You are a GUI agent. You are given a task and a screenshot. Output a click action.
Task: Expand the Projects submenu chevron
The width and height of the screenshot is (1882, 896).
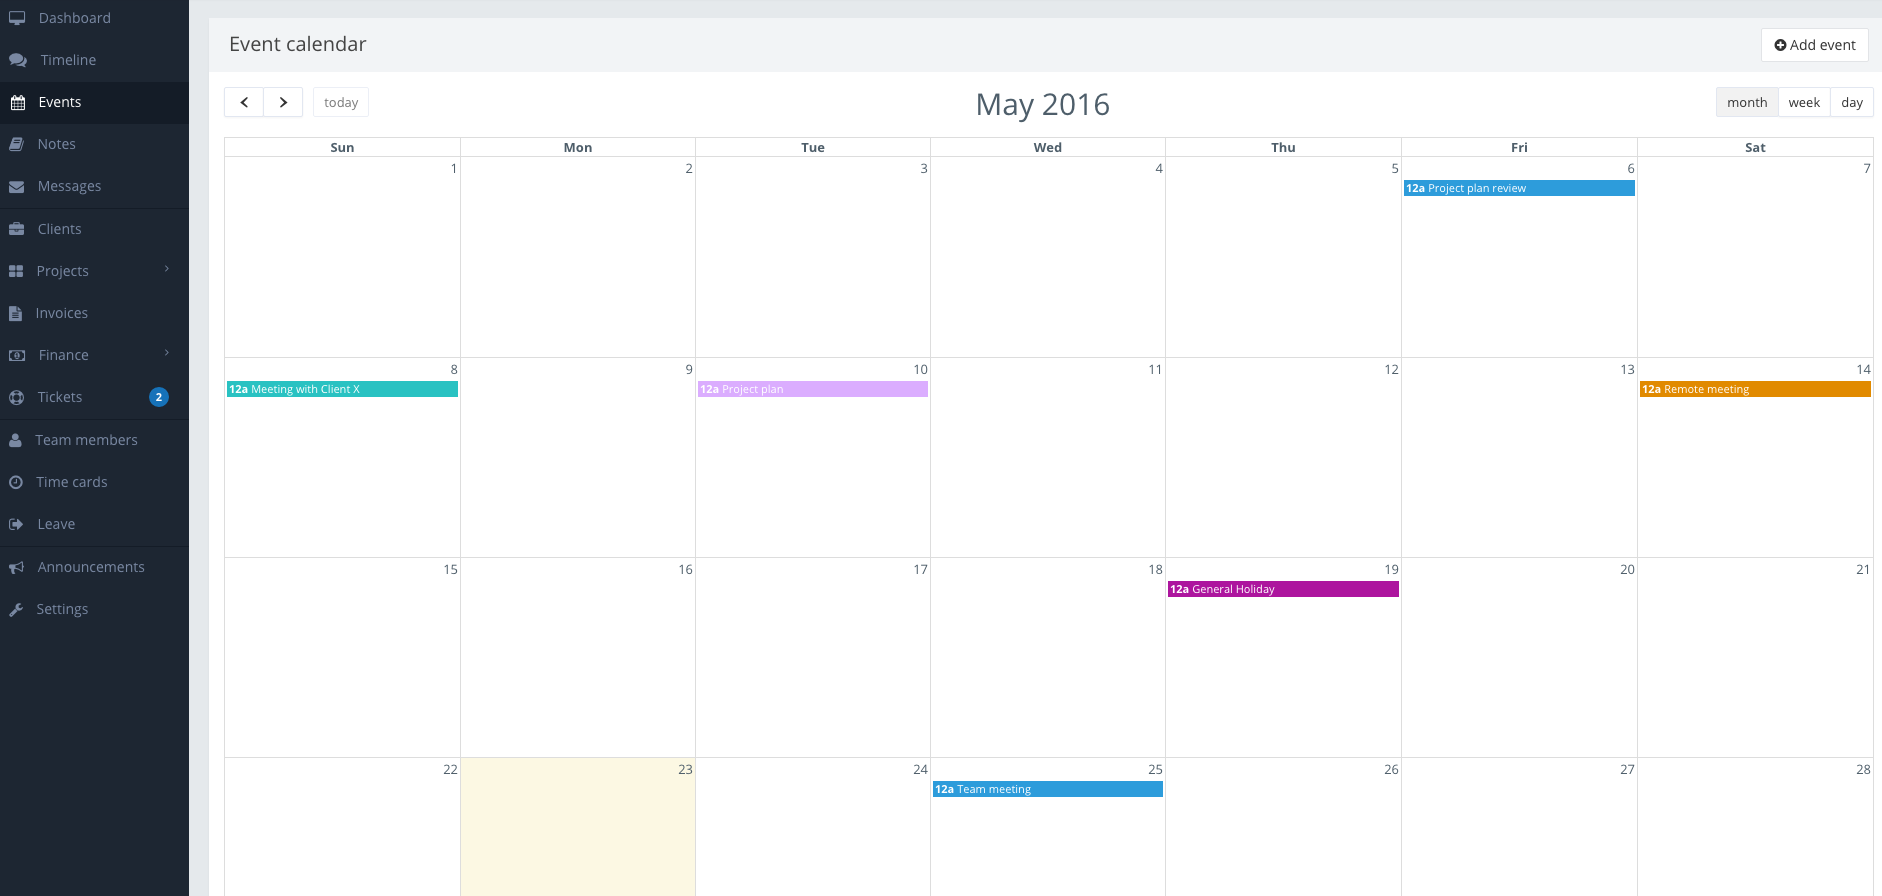tap(167, 269)
